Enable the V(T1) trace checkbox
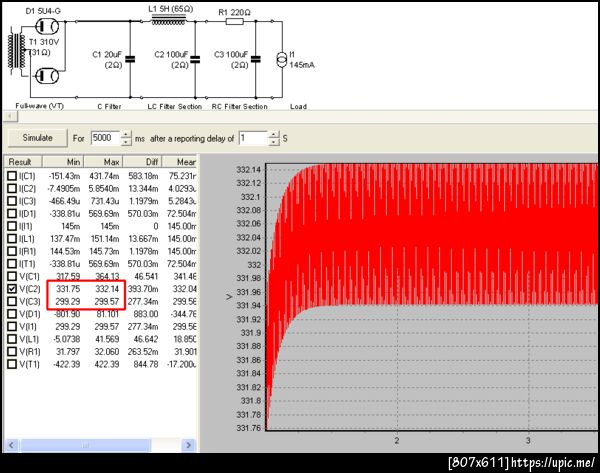The height and width of the screenshot is (473, 600). 12,364
